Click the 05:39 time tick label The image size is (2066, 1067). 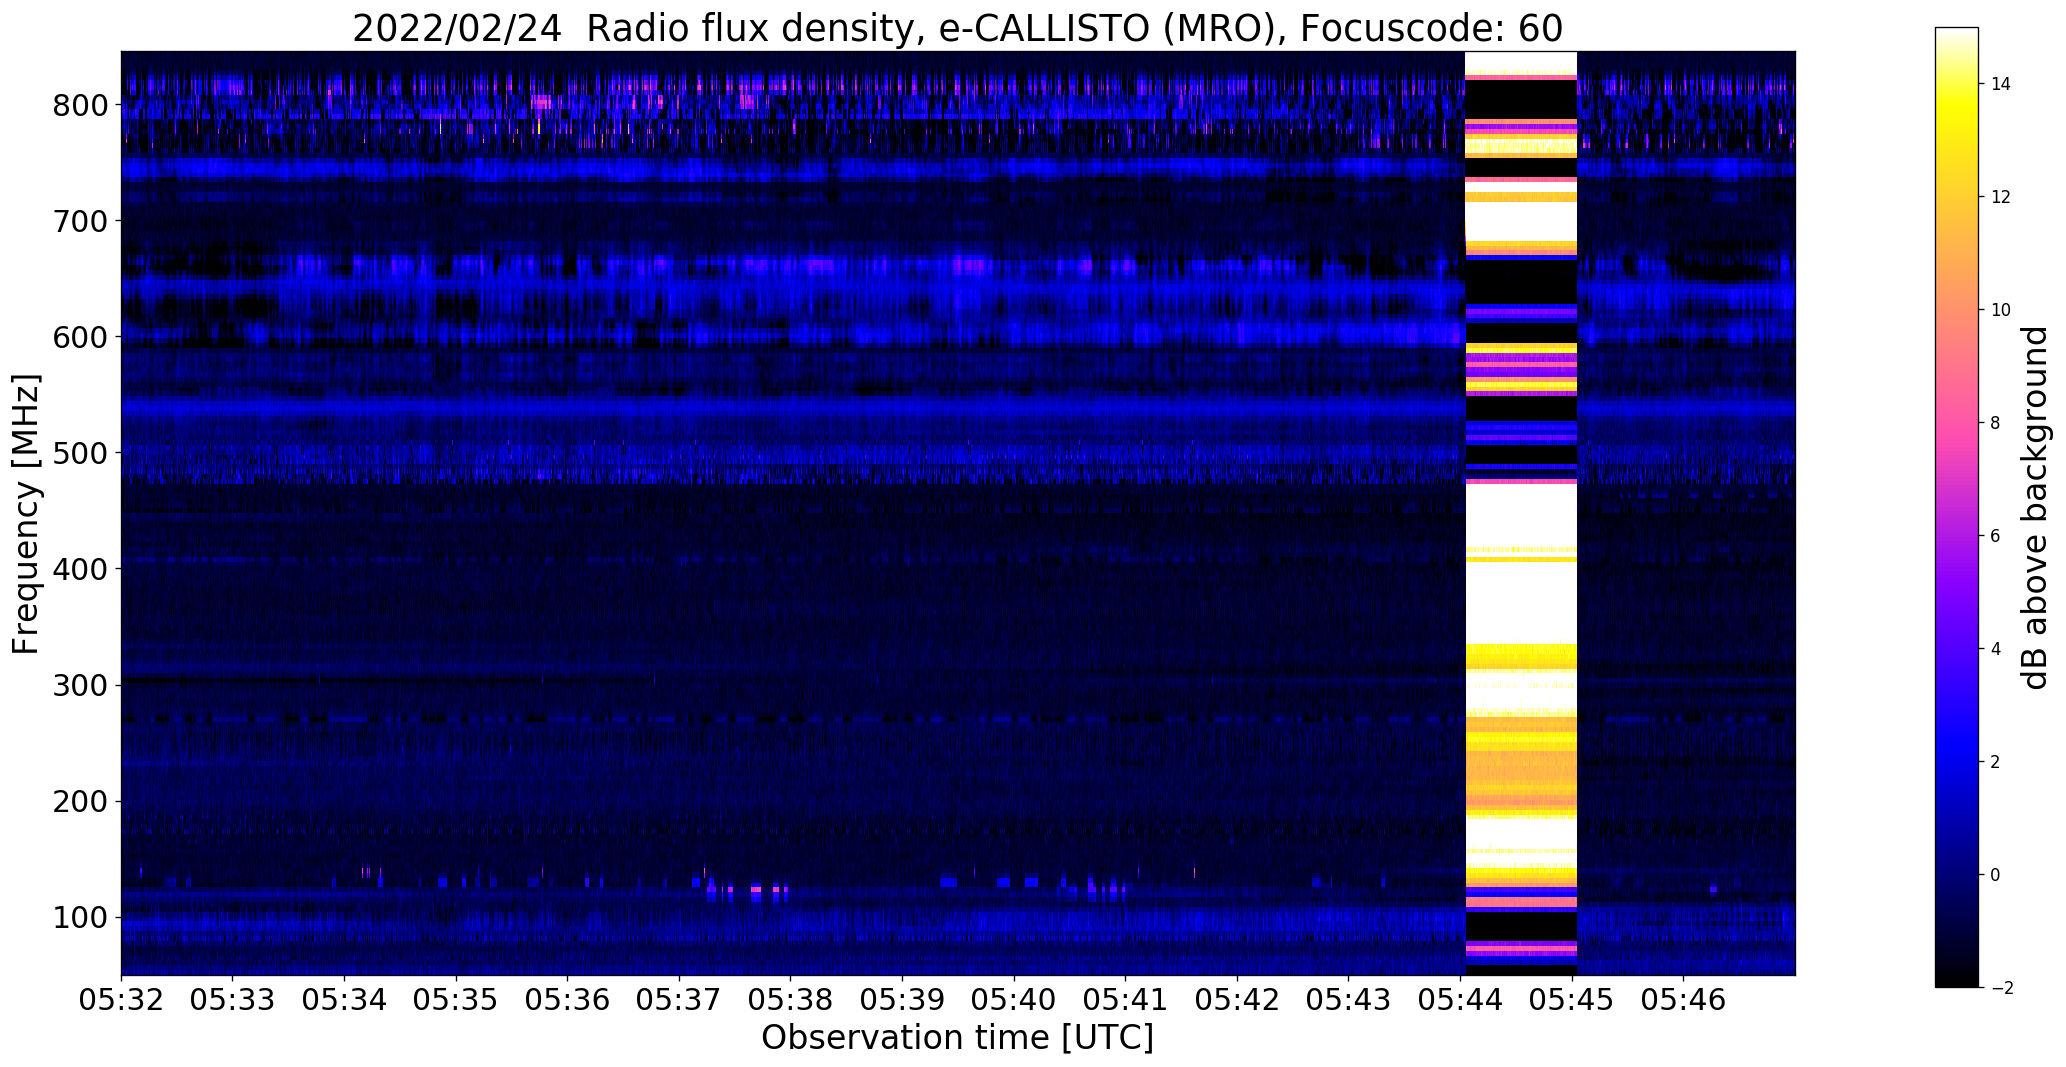[x=903, y=999]
